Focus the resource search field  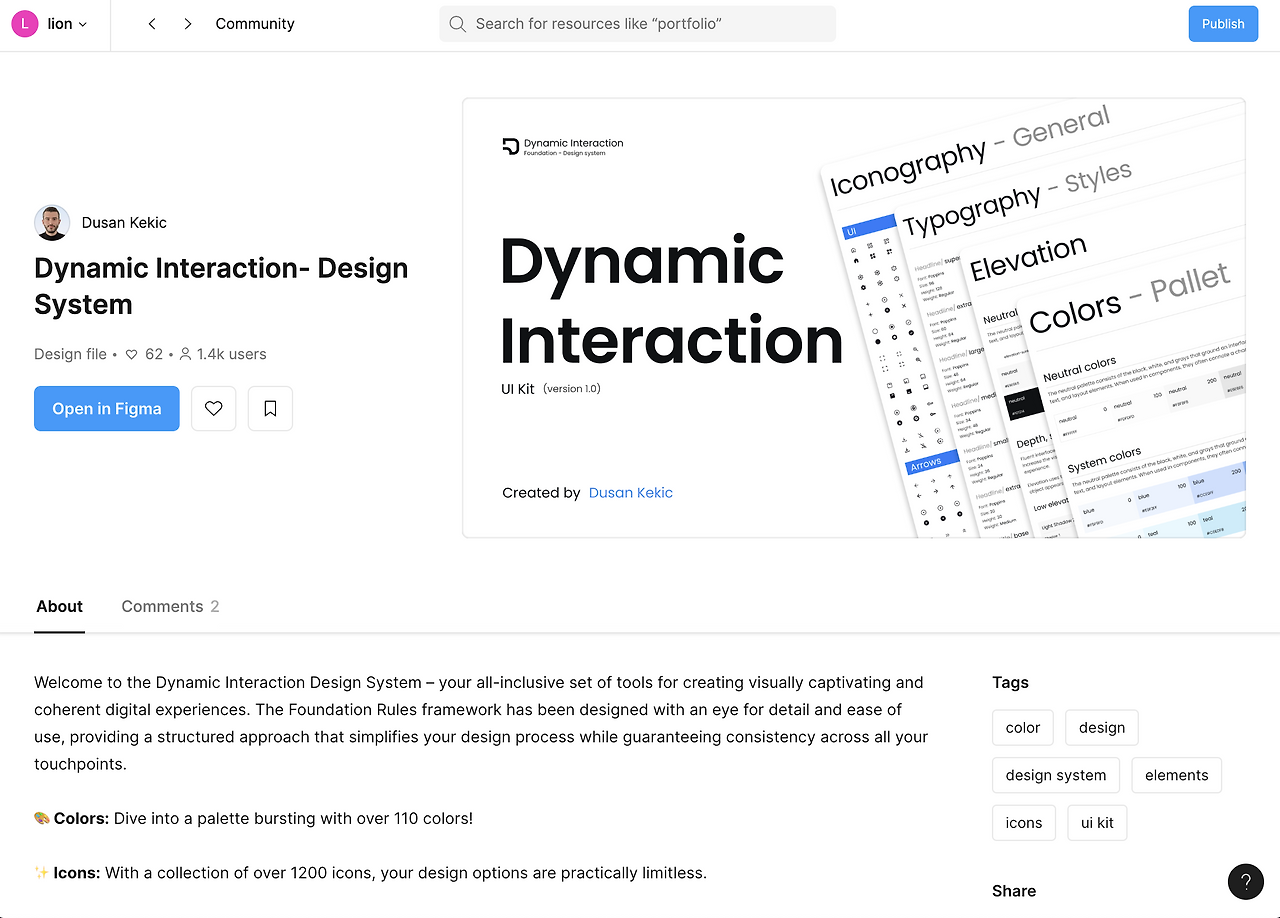pos(637,24)
